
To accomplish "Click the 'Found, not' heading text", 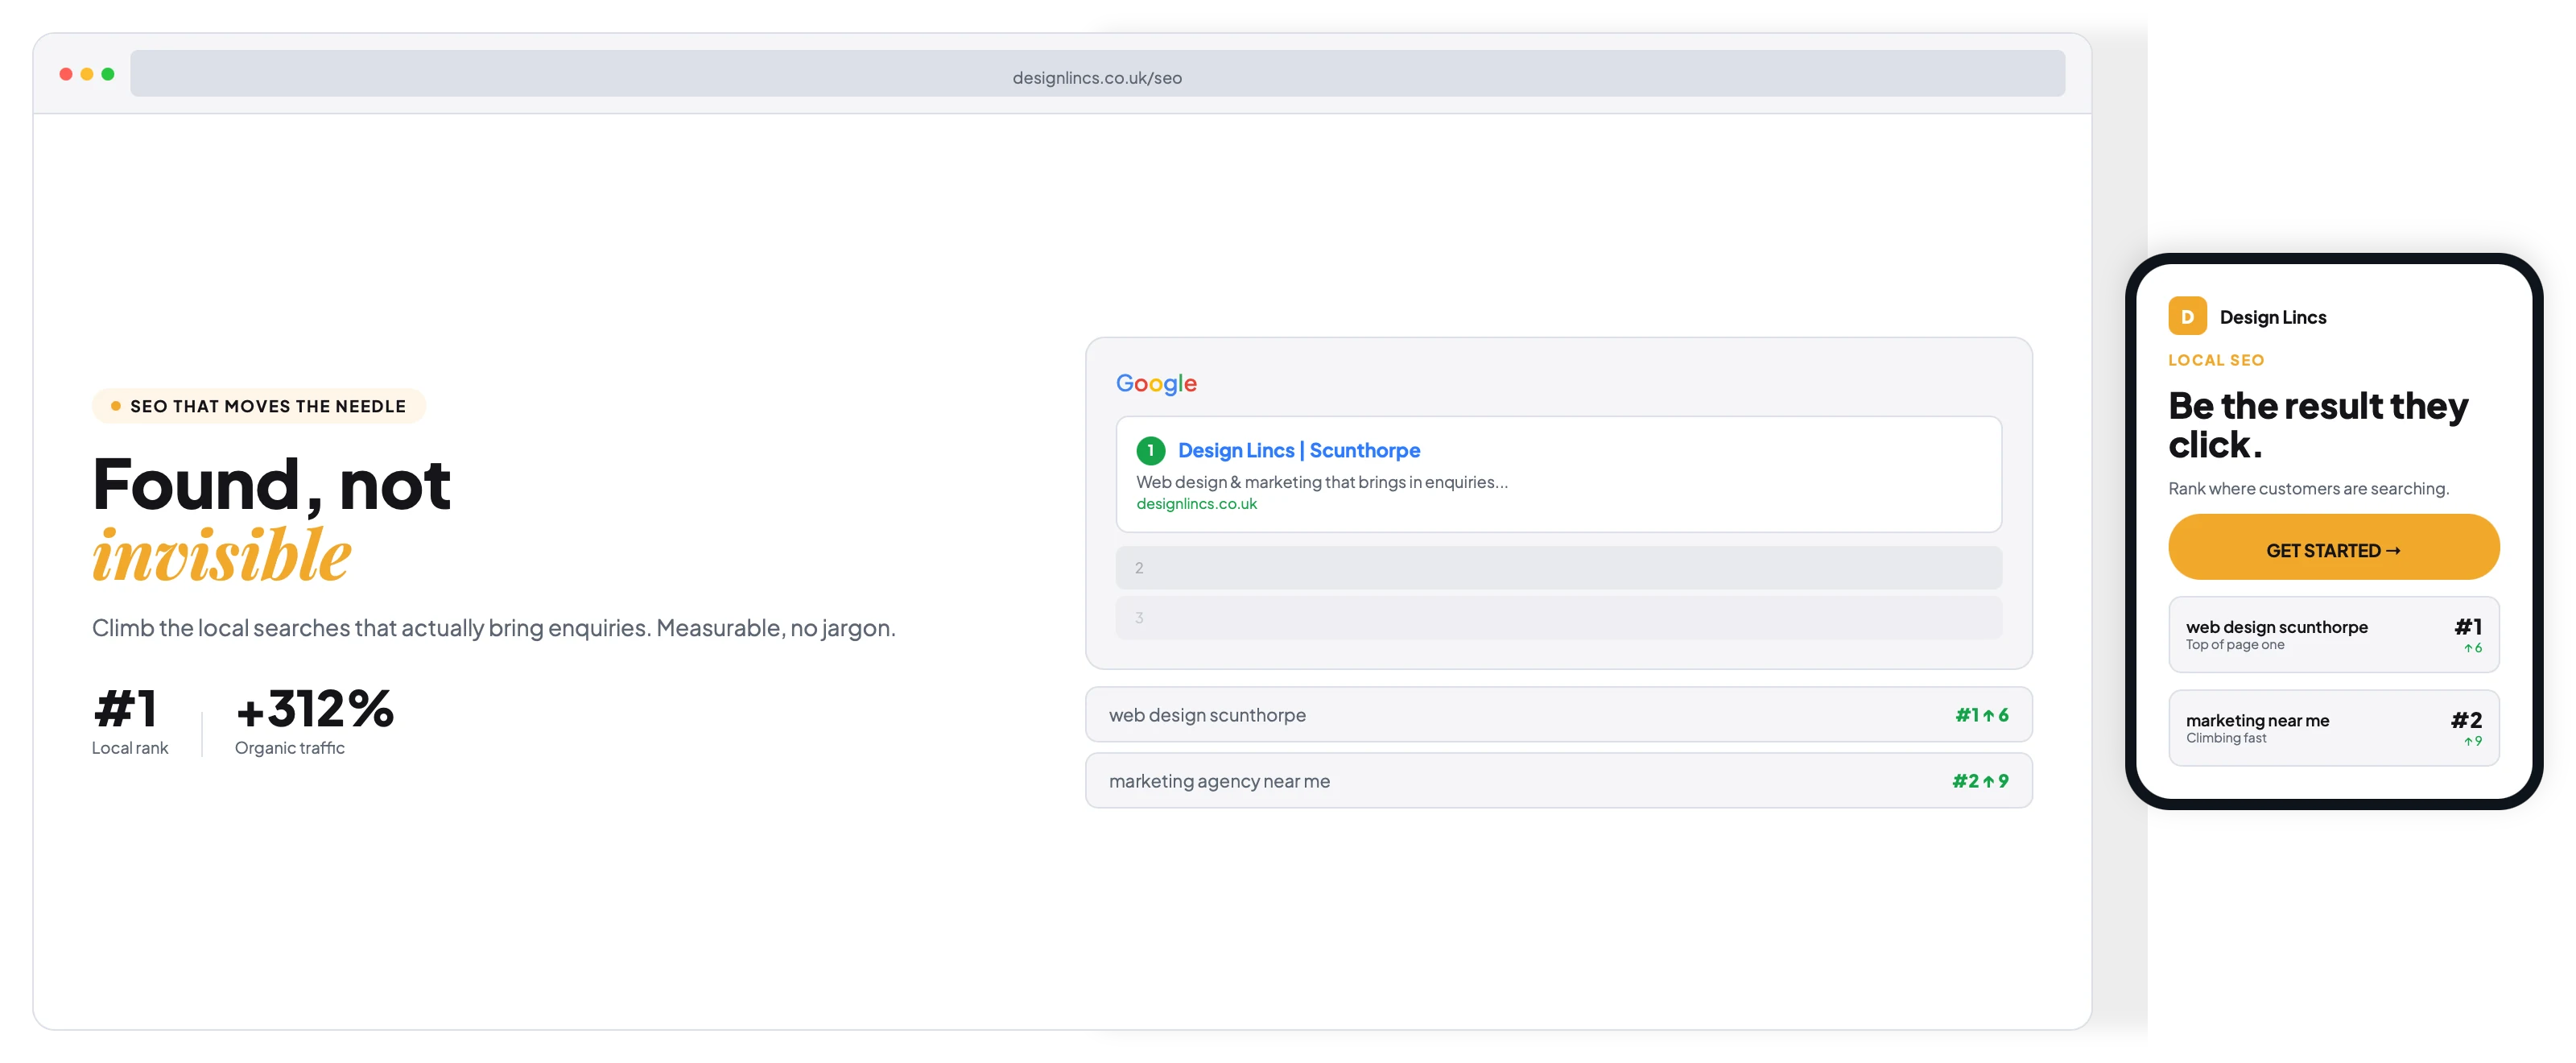I will pos(271,485).
